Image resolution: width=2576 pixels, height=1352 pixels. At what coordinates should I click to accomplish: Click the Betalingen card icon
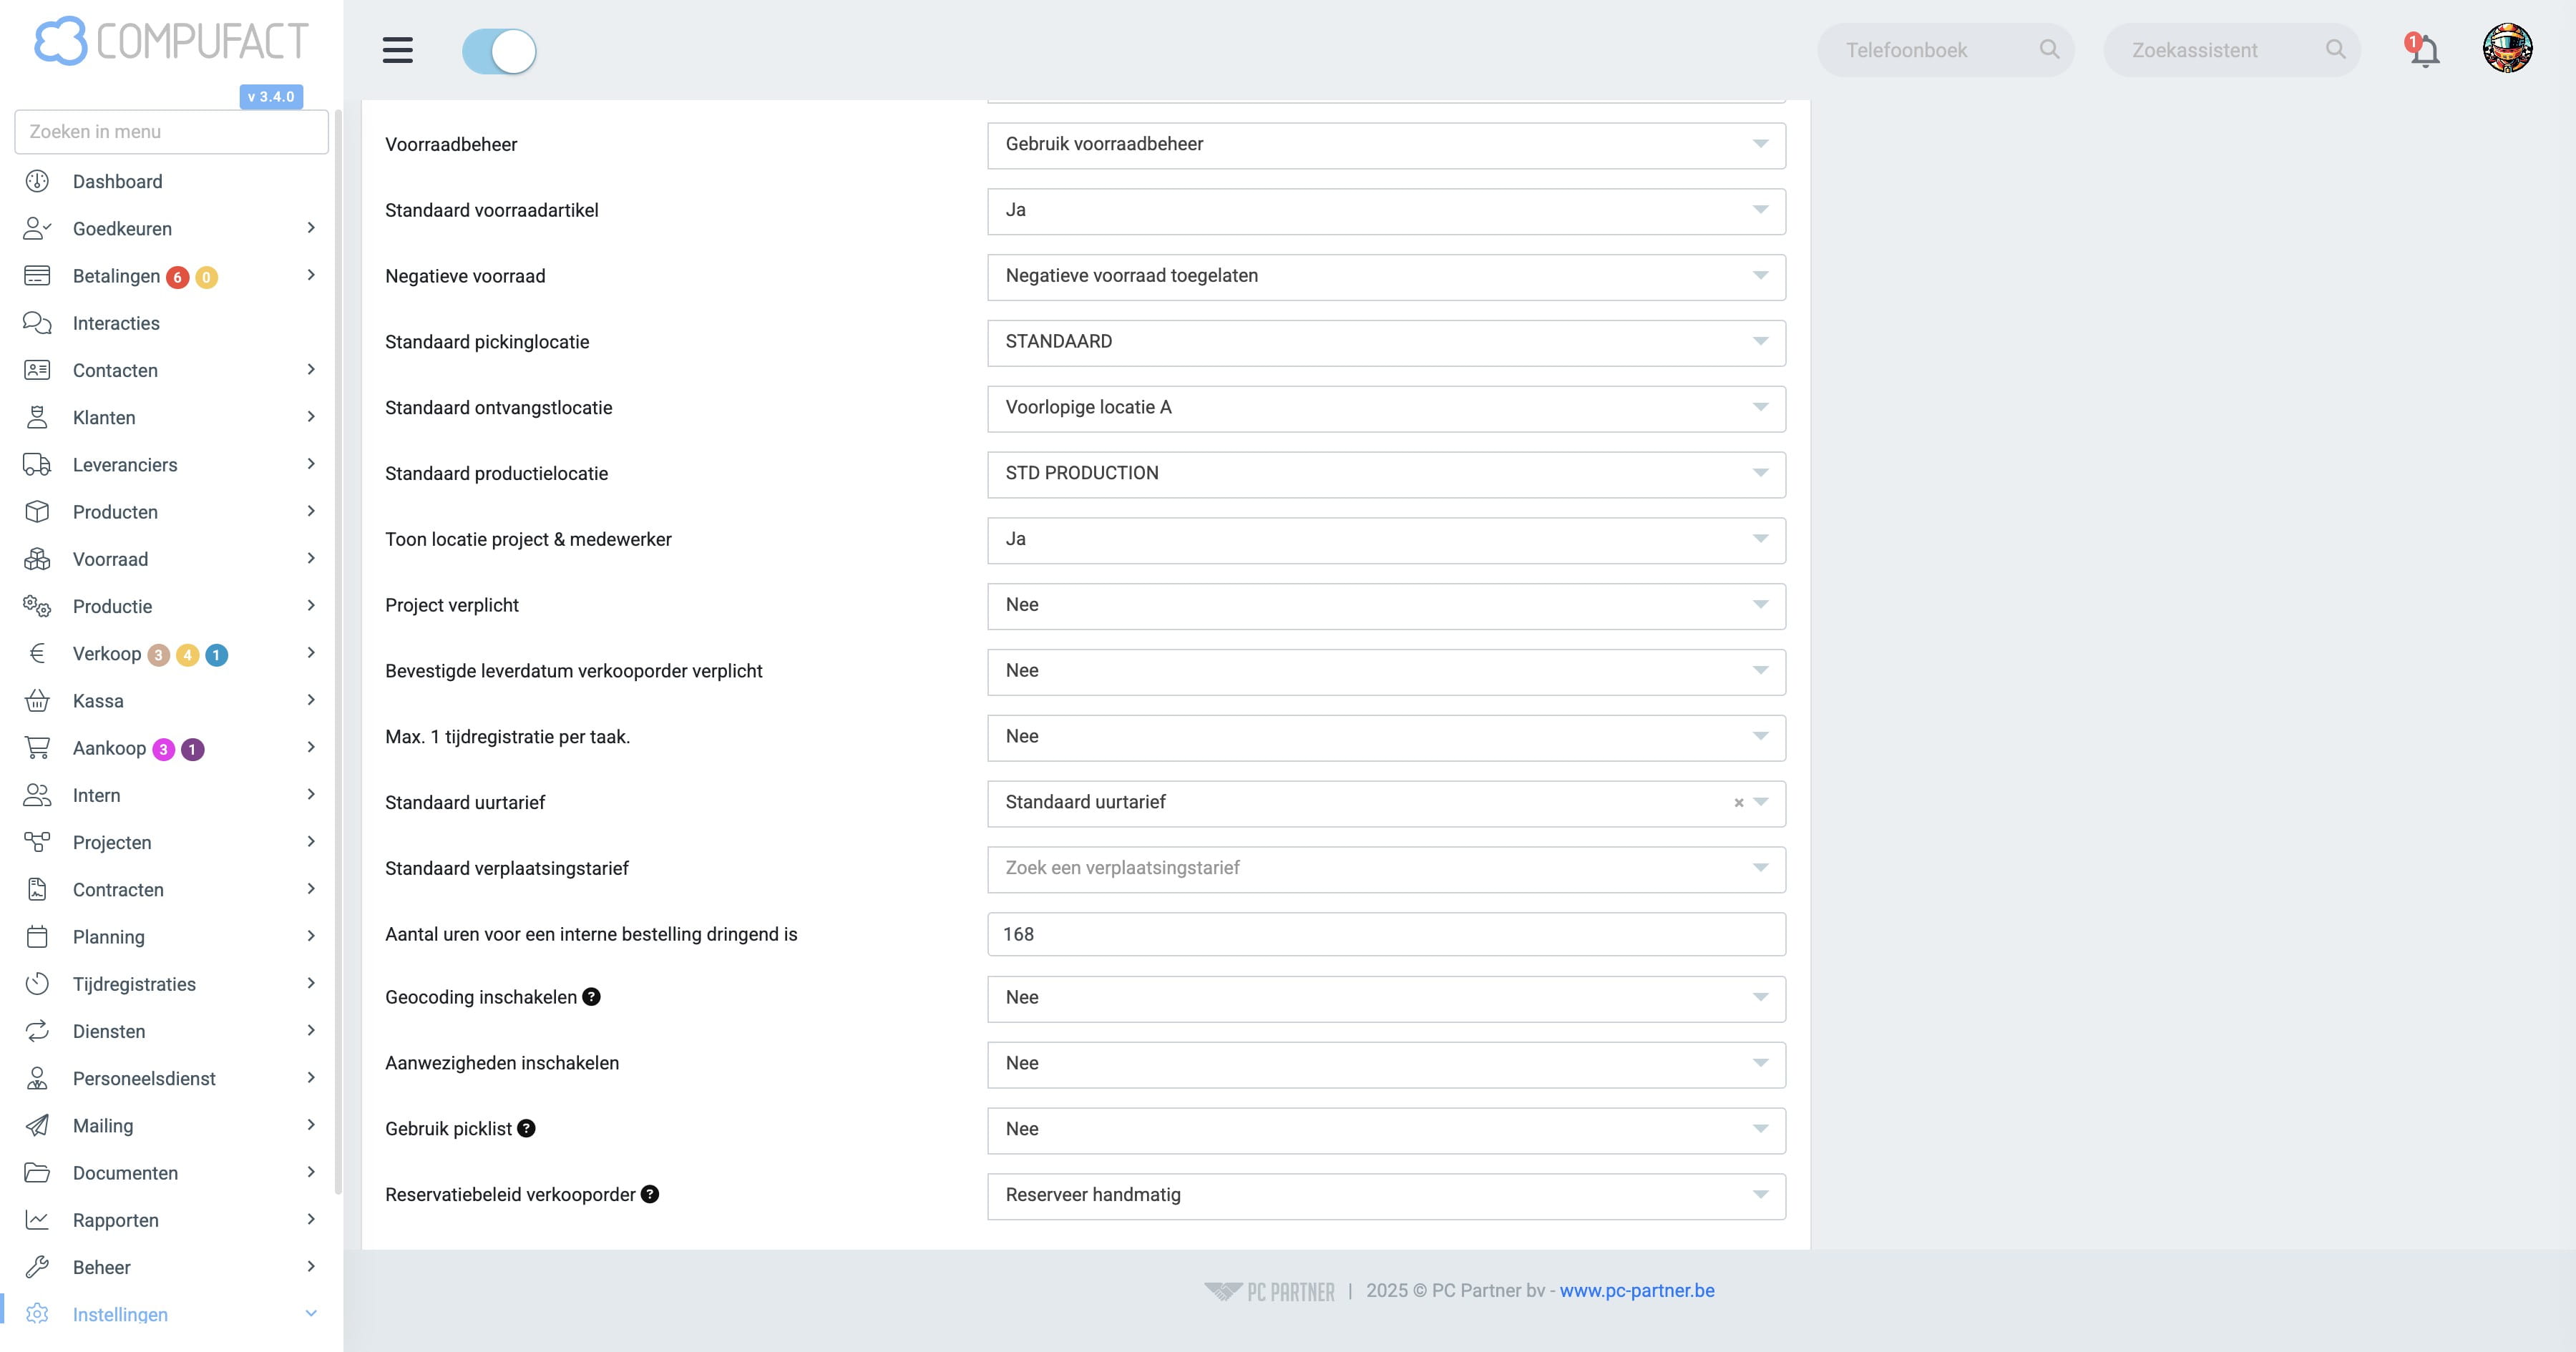[x=37, y=276]
